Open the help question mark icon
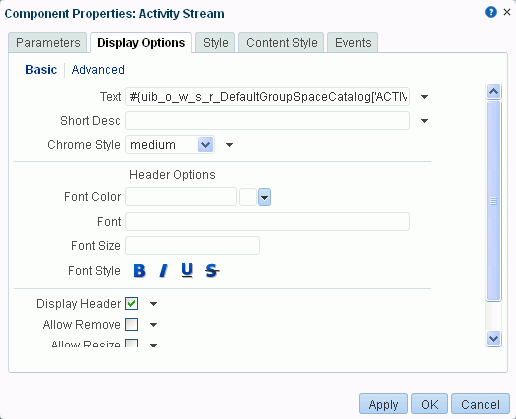The image size is (516, 419). [x=491, y=12]
